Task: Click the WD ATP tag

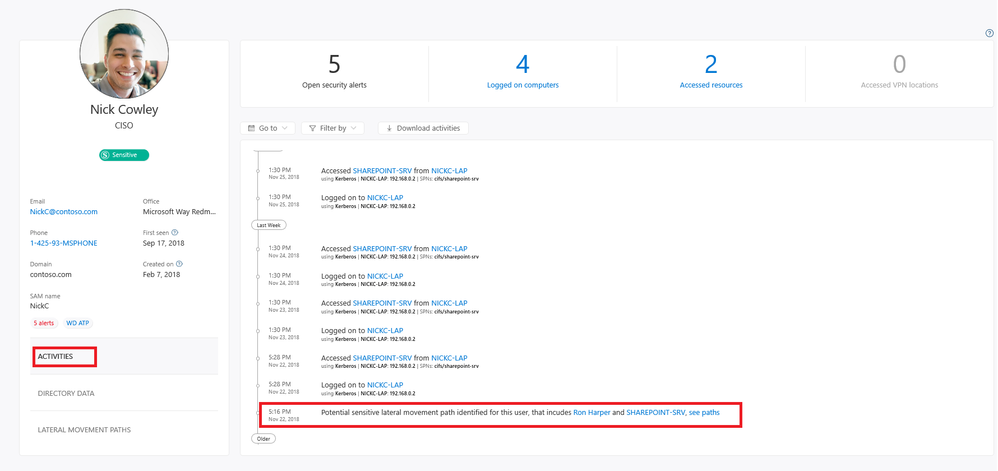Action: [x=79, y=323]
